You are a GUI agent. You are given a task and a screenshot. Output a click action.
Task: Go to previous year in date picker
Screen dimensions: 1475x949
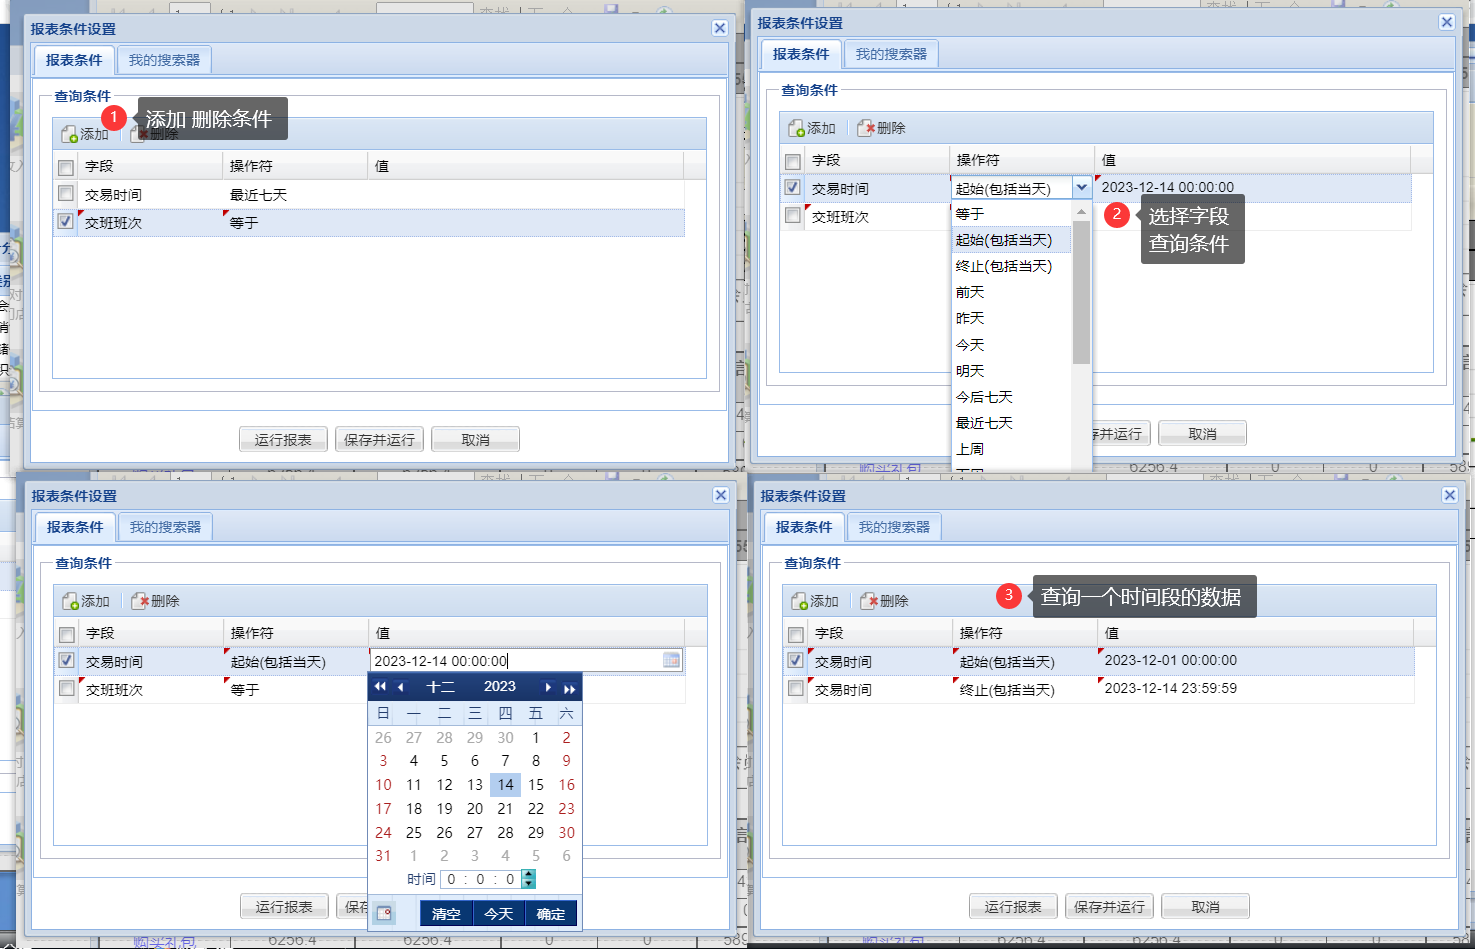380,687
